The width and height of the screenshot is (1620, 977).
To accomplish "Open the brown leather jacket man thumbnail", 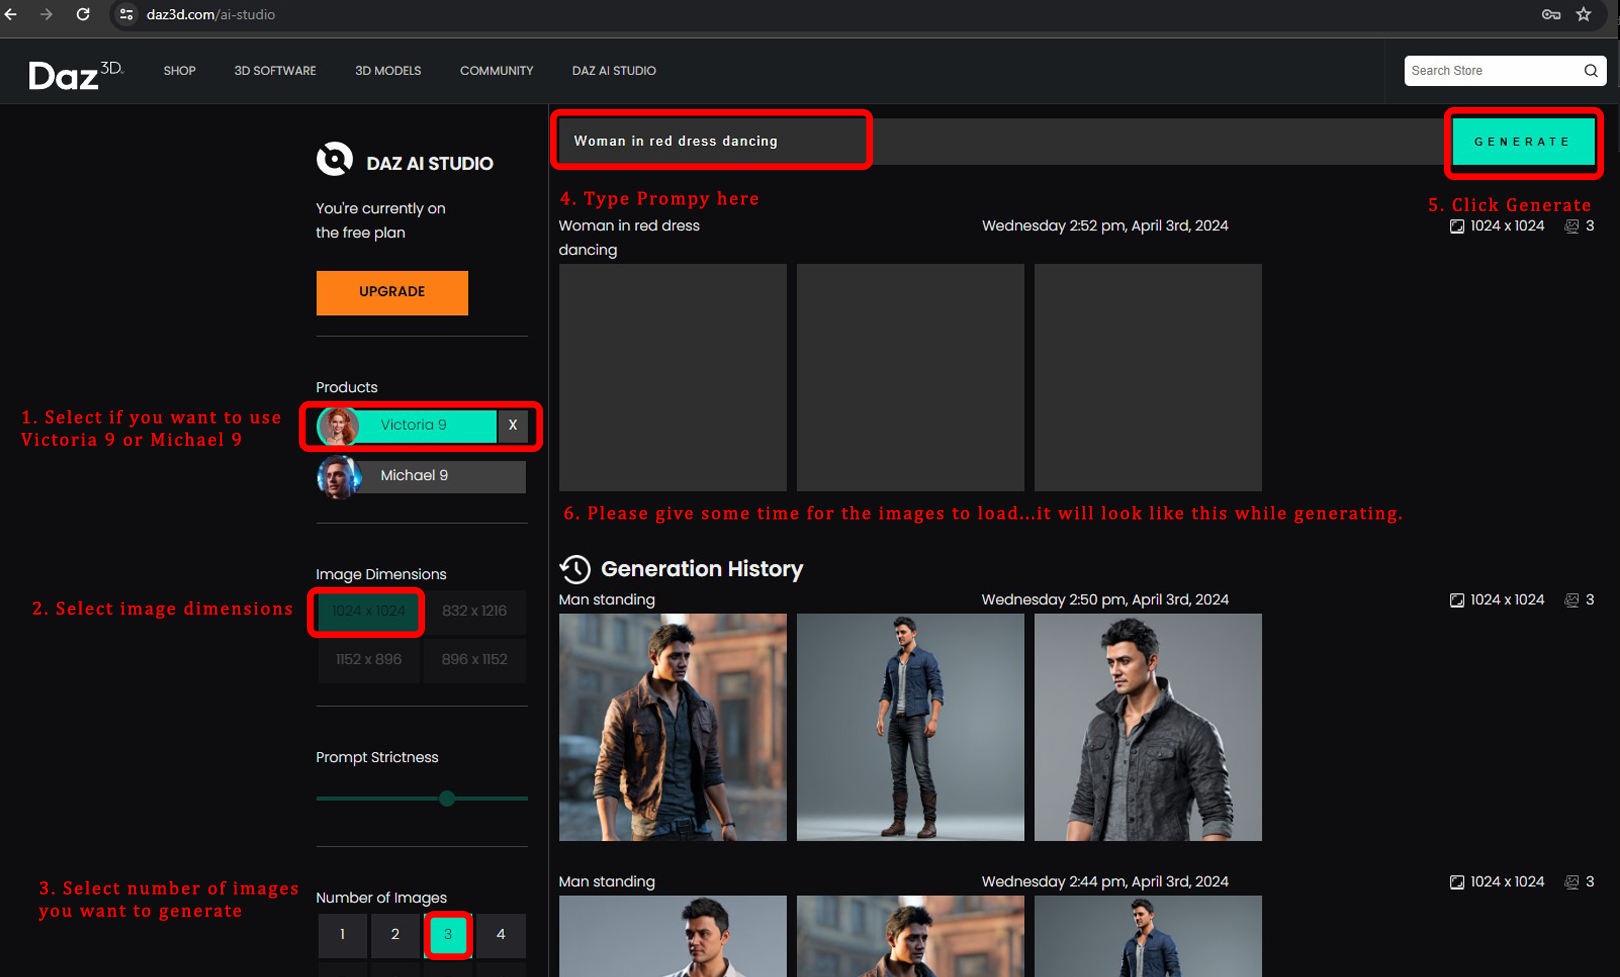I will coord(673,727).
